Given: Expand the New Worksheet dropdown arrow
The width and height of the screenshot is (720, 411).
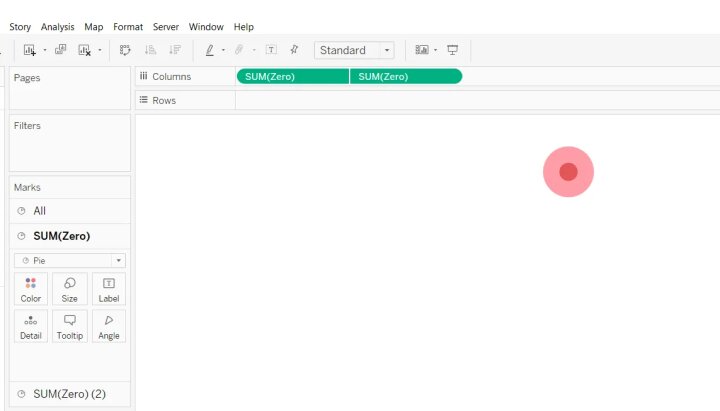Looking at the screenshot, I should 45,50.
